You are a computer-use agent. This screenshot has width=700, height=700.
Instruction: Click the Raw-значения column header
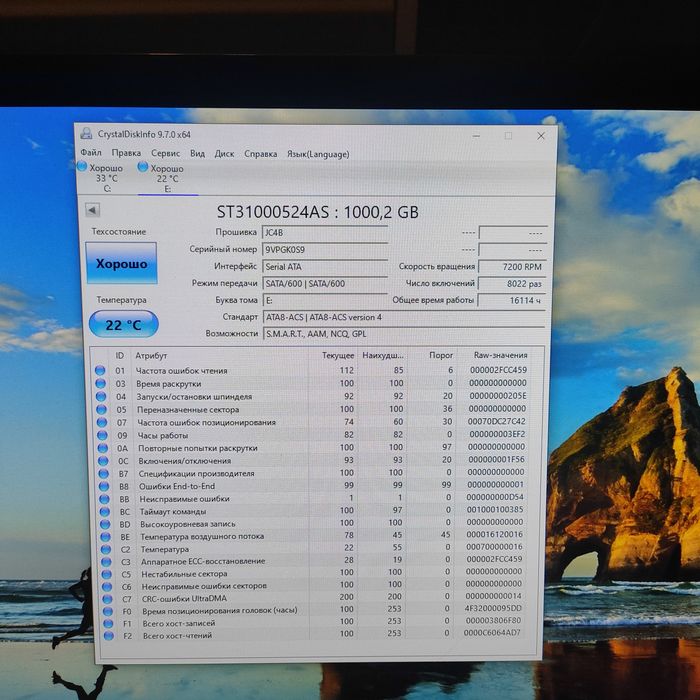[500, 355]
